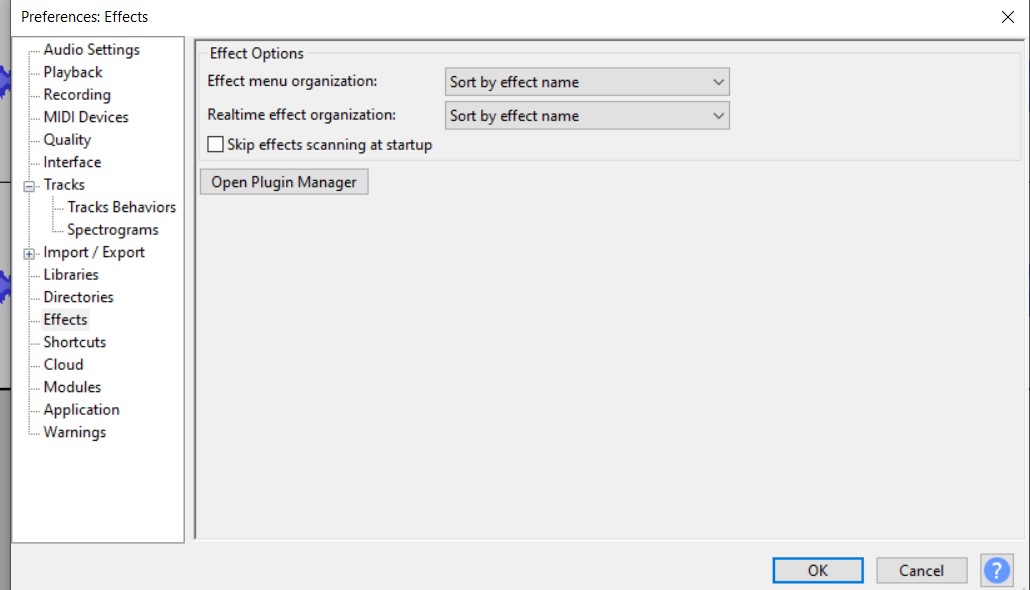Image resolution: width=1030 pixels, height=590 pixels.
Task: Select MIDI Devices in the sidebar
Action: click(x=86, y=117)
